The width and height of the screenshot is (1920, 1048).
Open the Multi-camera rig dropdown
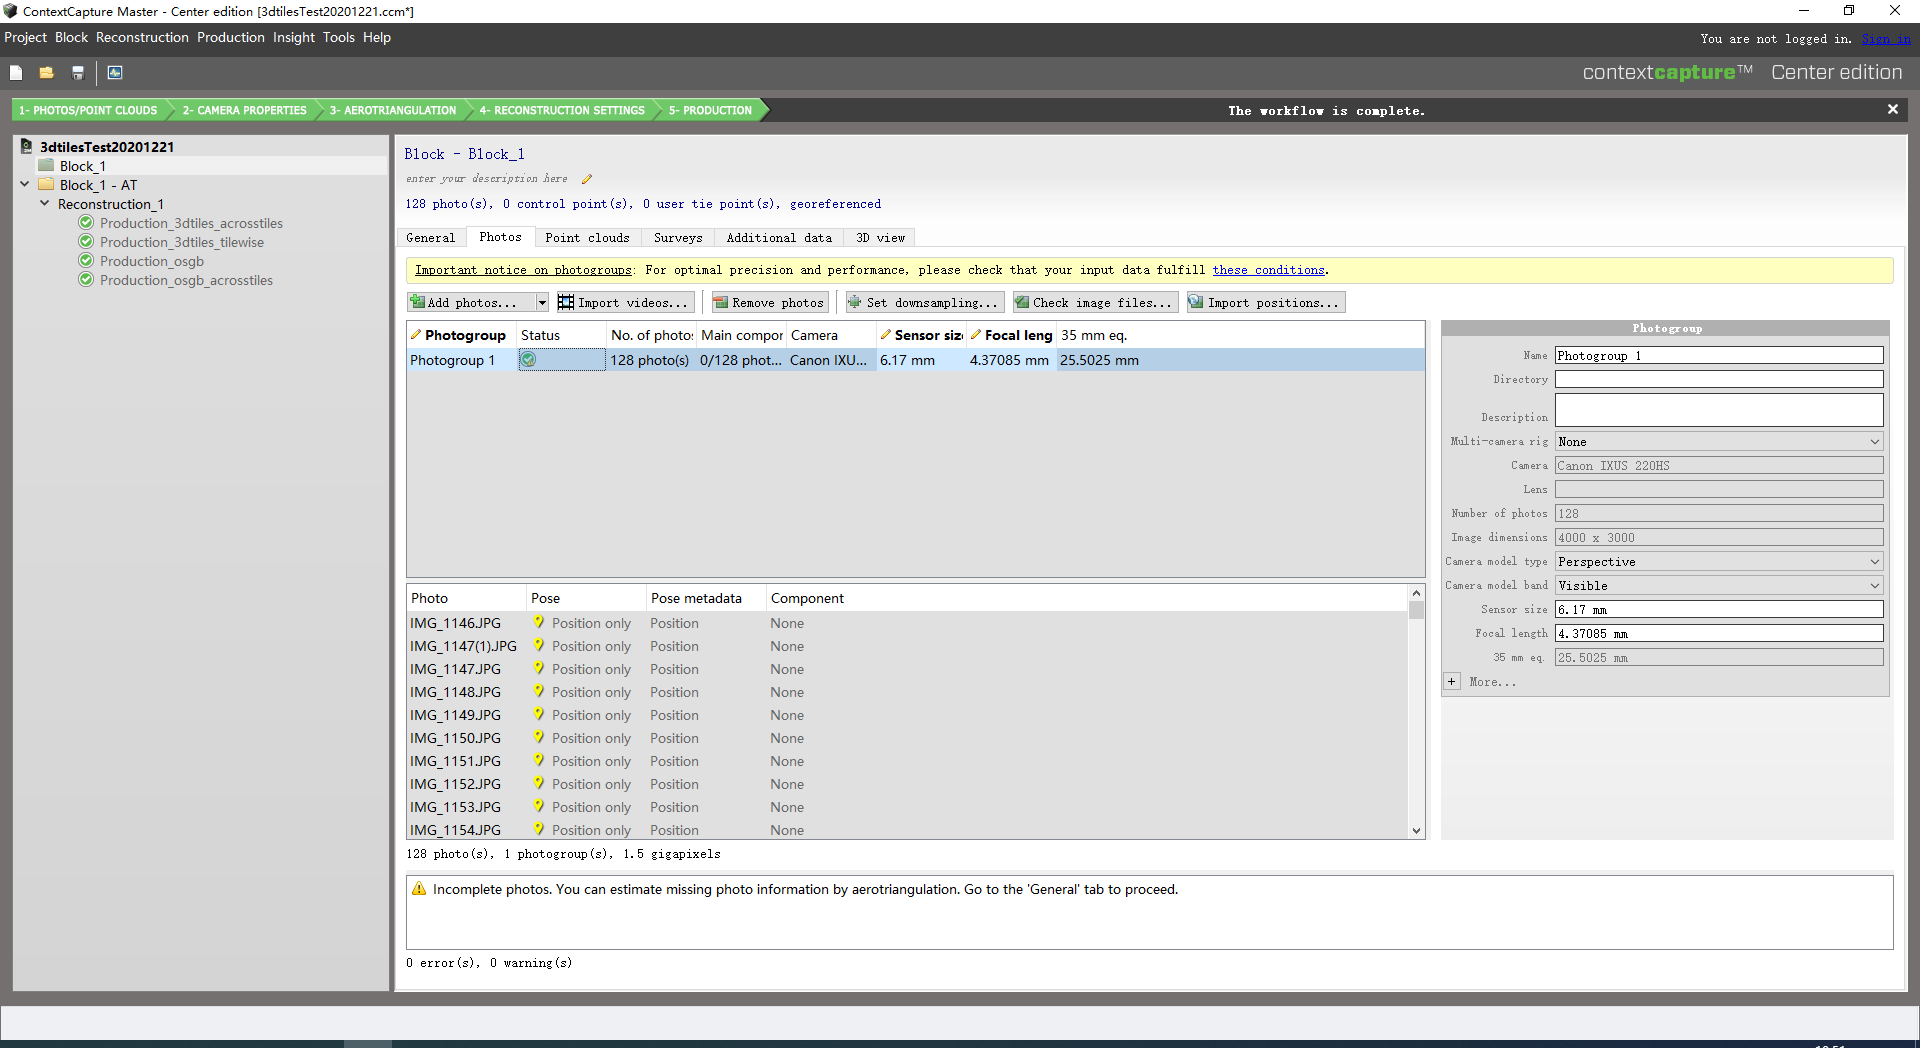tap(1719, 442)
